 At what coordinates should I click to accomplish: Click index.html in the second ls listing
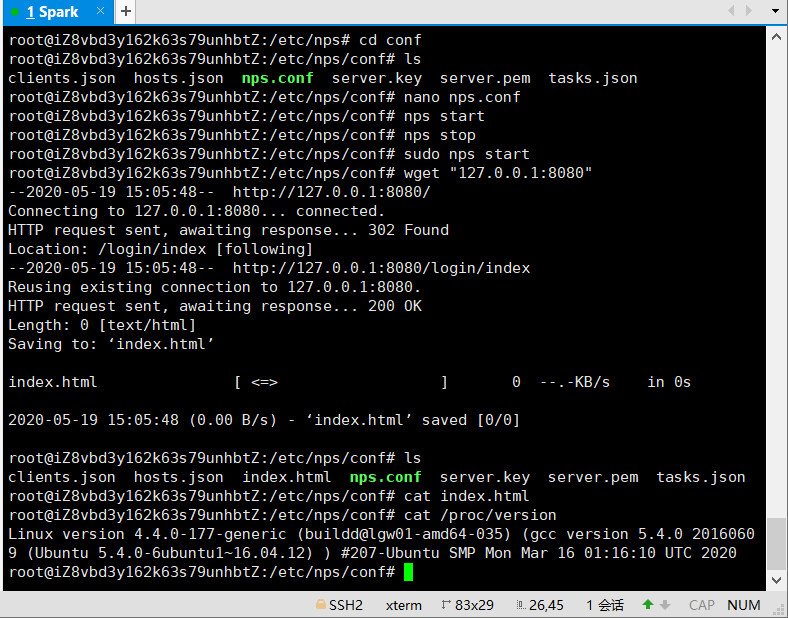(x=286, y=477)
